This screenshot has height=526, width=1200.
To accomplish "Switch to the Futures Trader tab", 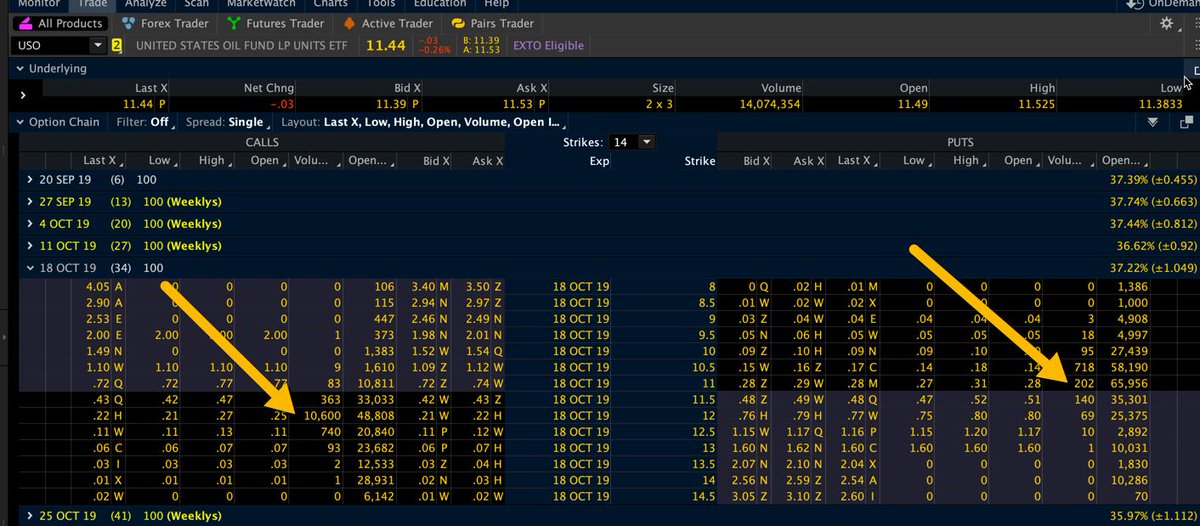I will (276, 23).
